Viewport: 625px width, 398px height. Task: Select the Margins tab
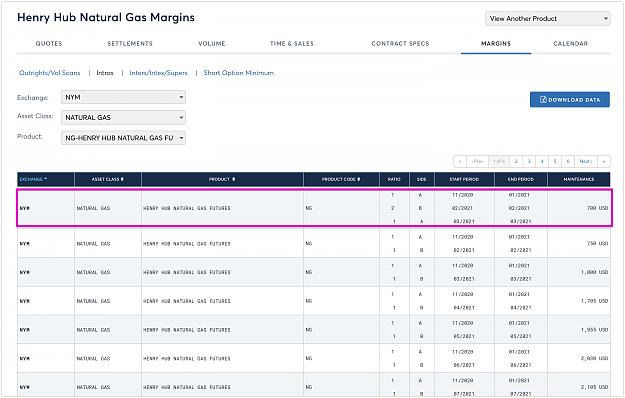(496, 43)
